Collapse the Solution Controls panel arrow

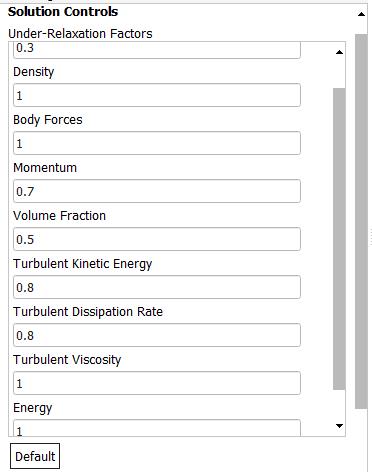point(361,14)
